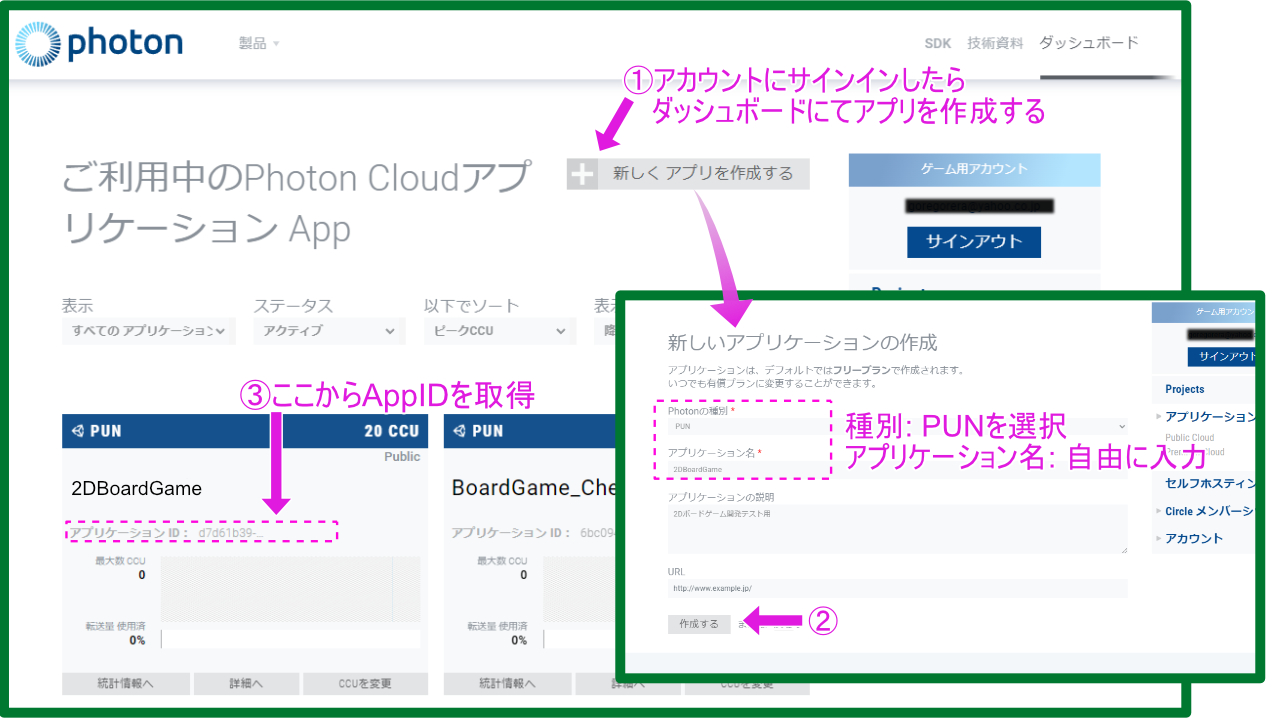Open the Photonの種別 PUN dropdown
Screen dimensions: 1280x720
[x=898, y=426]
